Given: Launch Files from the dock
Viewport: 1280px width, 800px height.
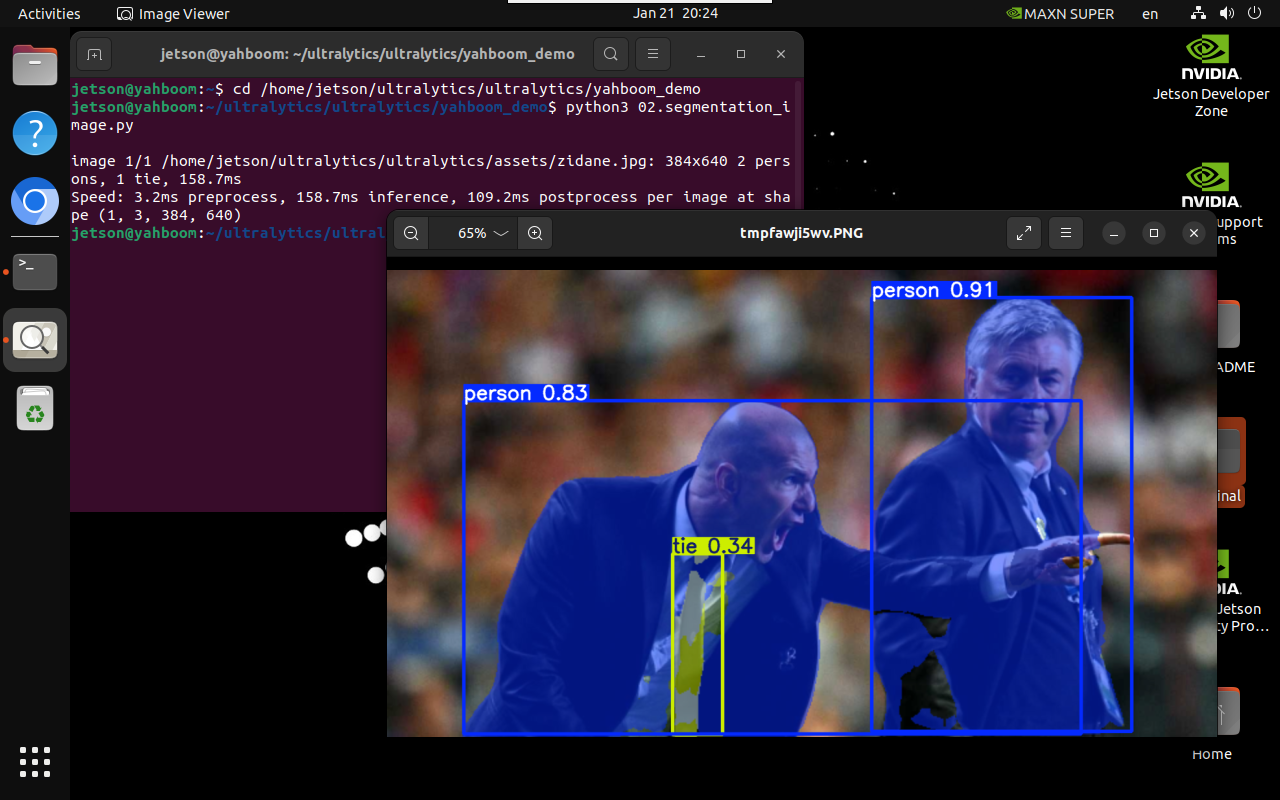Looking at the screenshot, I should pos(35,66).
